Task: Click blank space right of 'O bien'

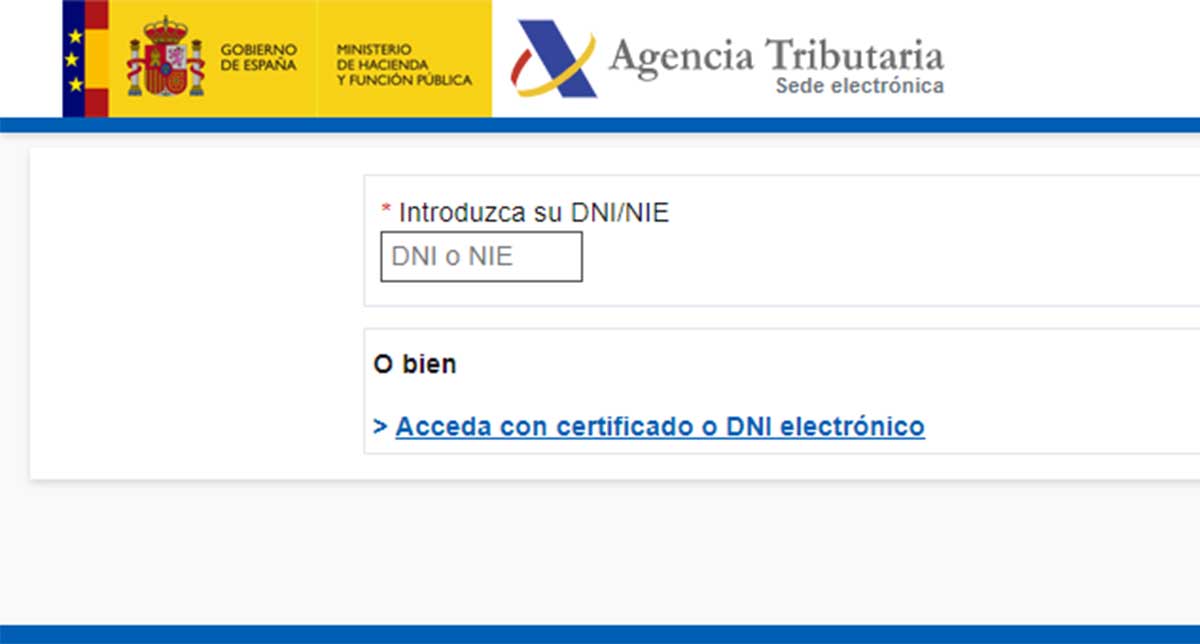Action: point(800,365)
